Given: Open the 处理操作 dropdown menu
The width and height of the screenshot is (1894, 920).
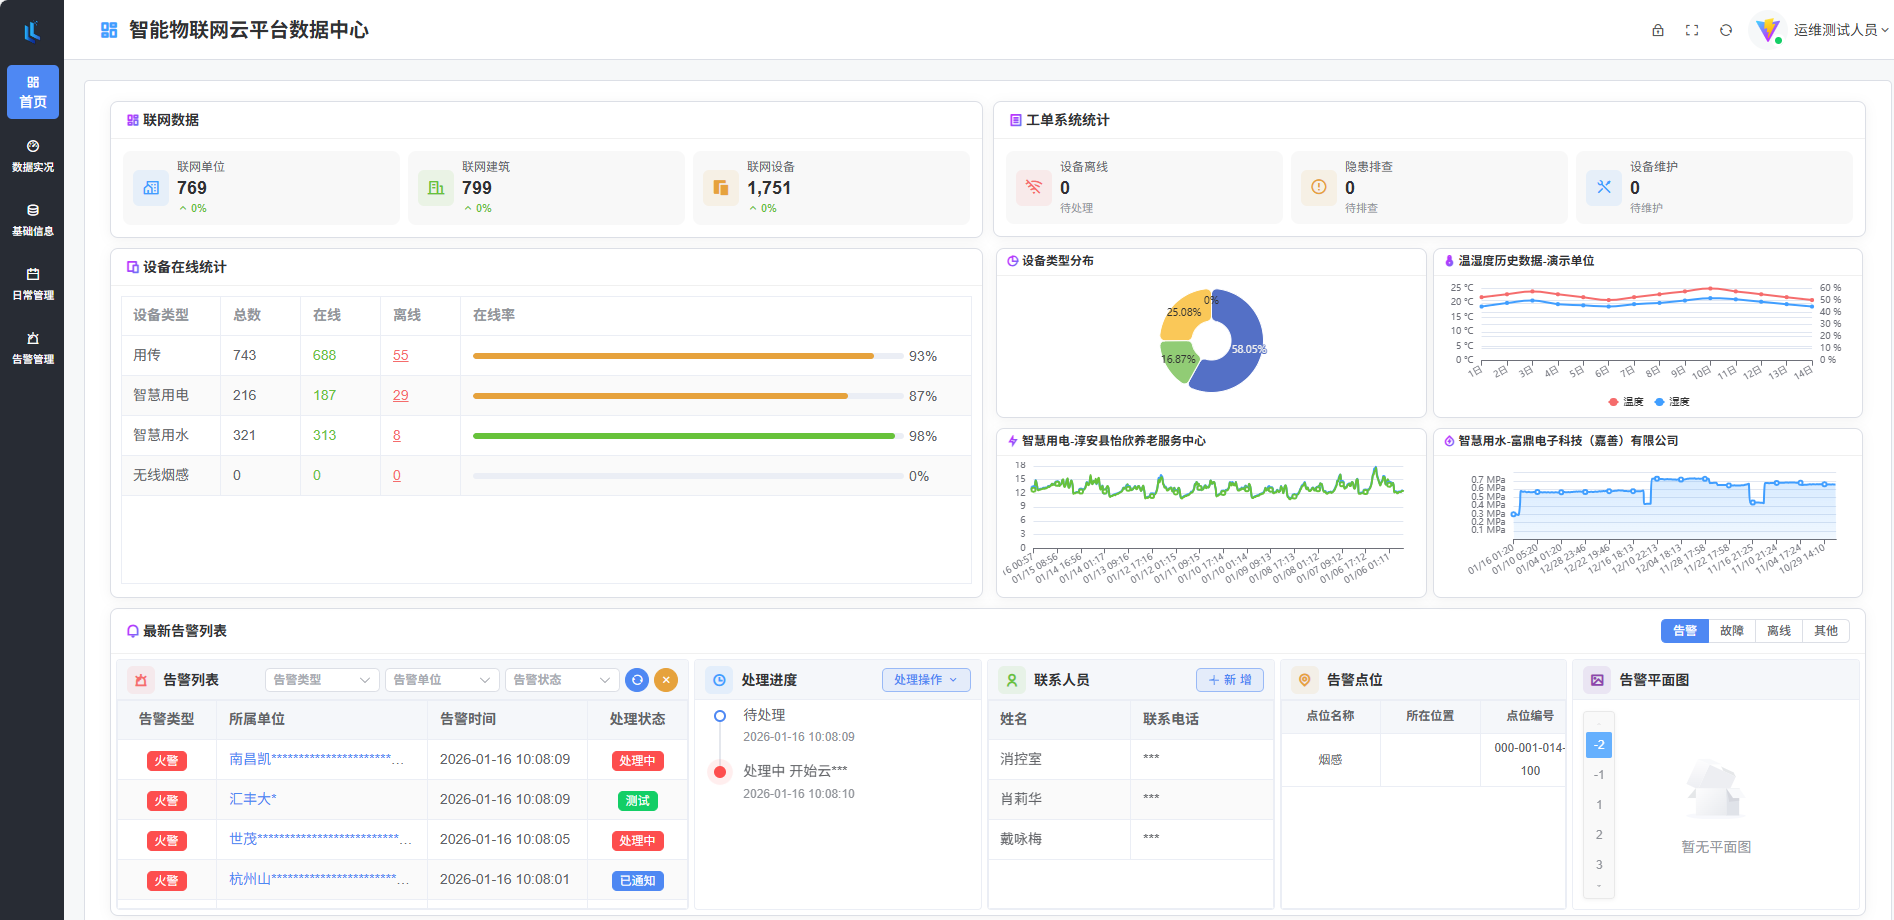Looking at the screenshot, I should 926,680.
